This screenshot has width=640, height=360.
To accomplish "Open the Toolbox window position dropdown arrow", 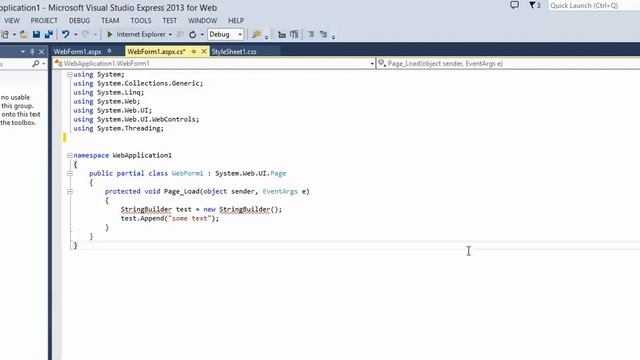I will coord(22,51).
